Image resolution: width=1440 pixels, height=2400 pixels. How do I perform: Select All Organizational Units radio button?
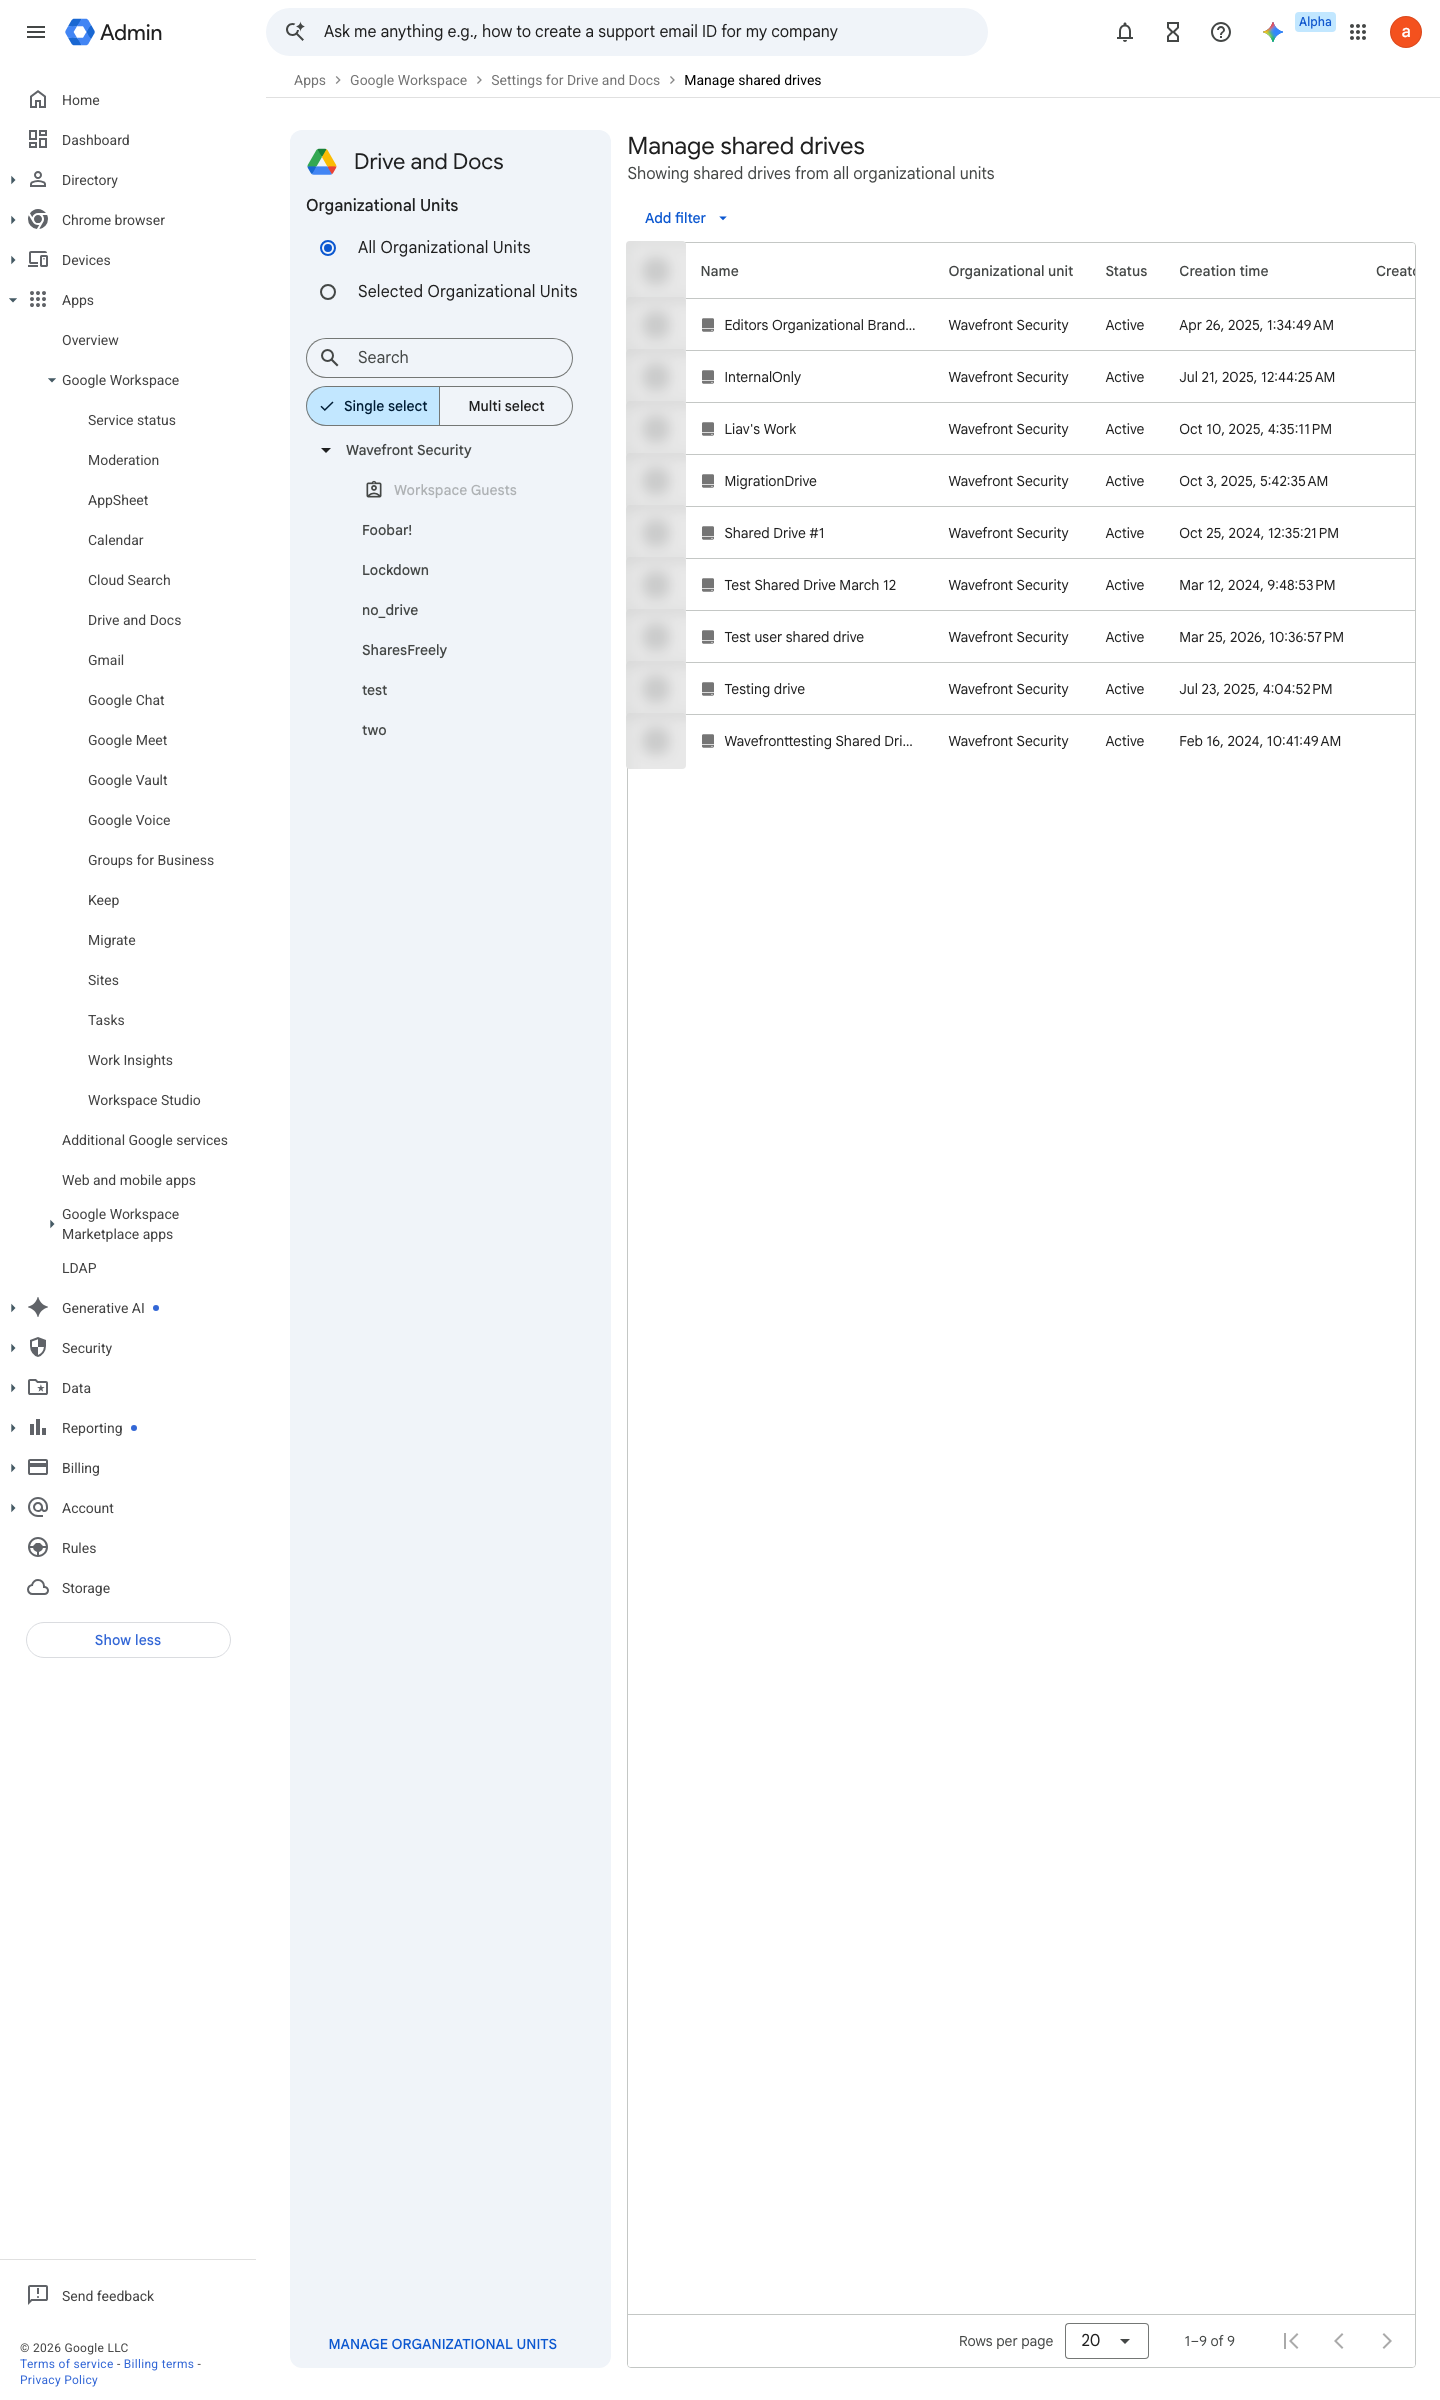point(328,248)
